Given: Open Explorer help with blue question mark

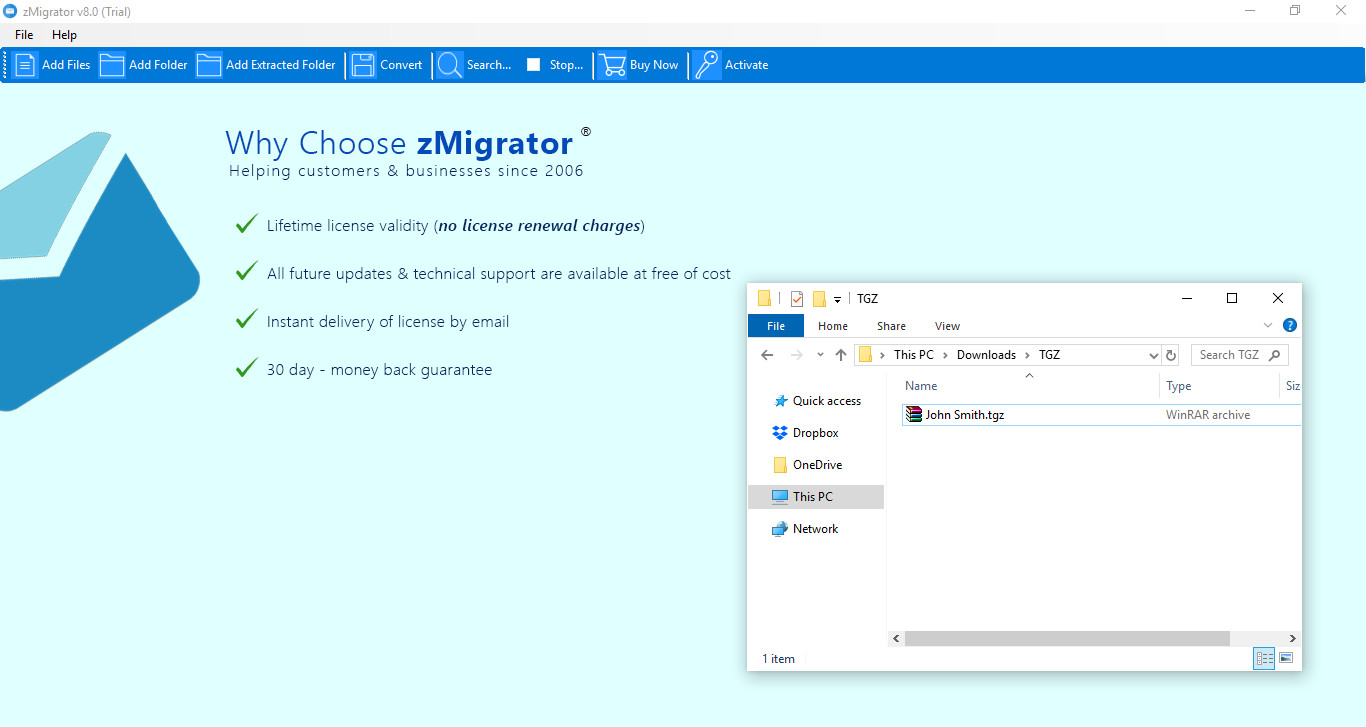Looking at the screenshot, I should [x=1290, y=325].
